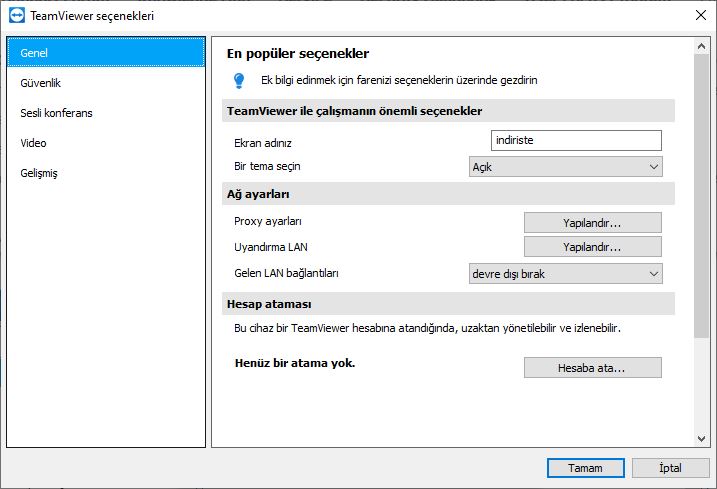
Task: Click the 'Ekran adınız' label
Action: click(x=263, y=143)
